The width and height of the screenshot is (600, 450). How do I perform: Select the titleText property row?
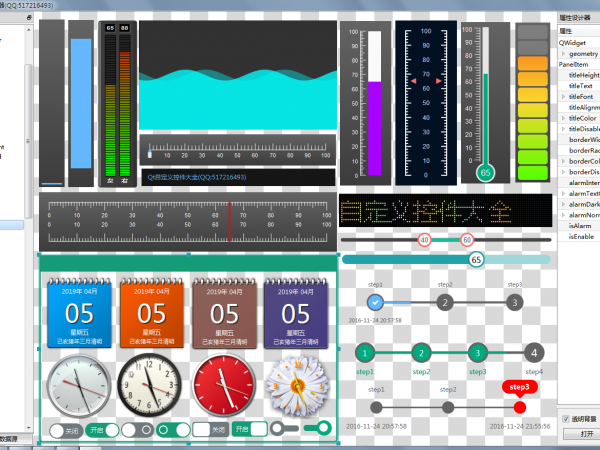583,86
